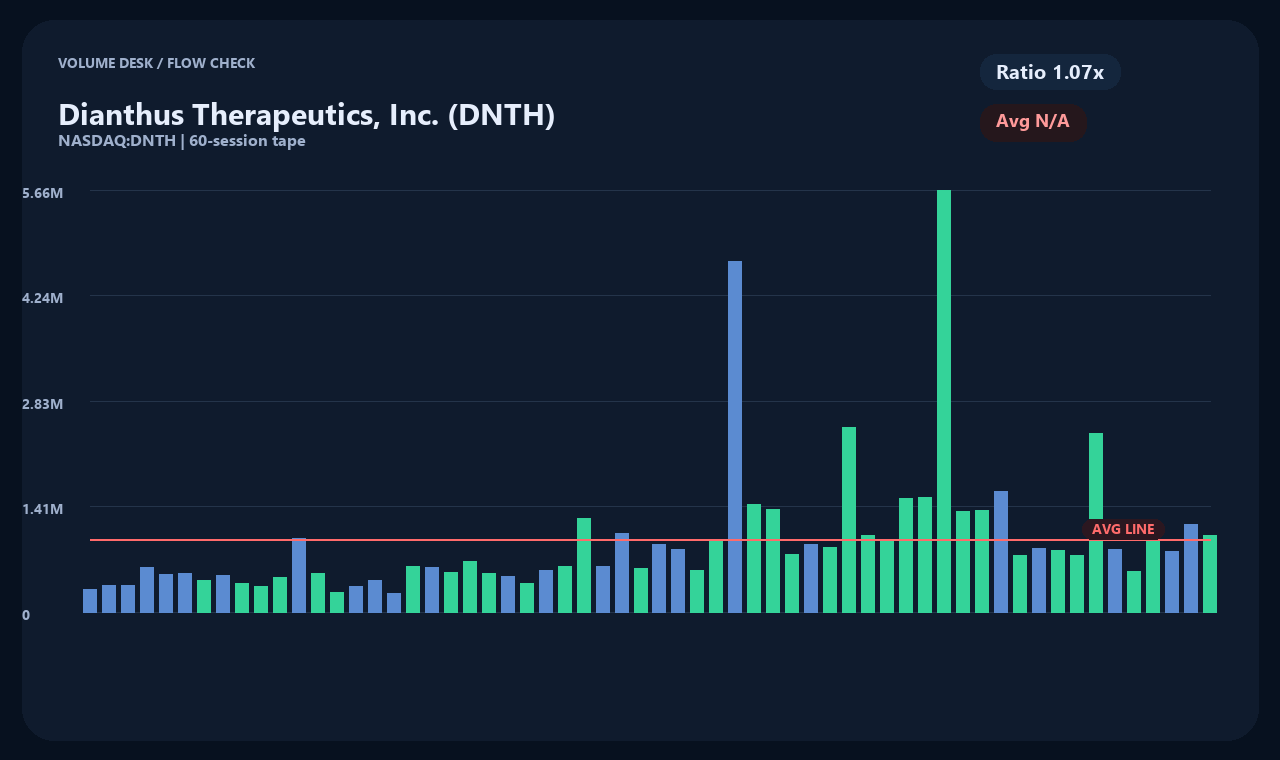Click the 1.41M axis label

pos(43,508)
